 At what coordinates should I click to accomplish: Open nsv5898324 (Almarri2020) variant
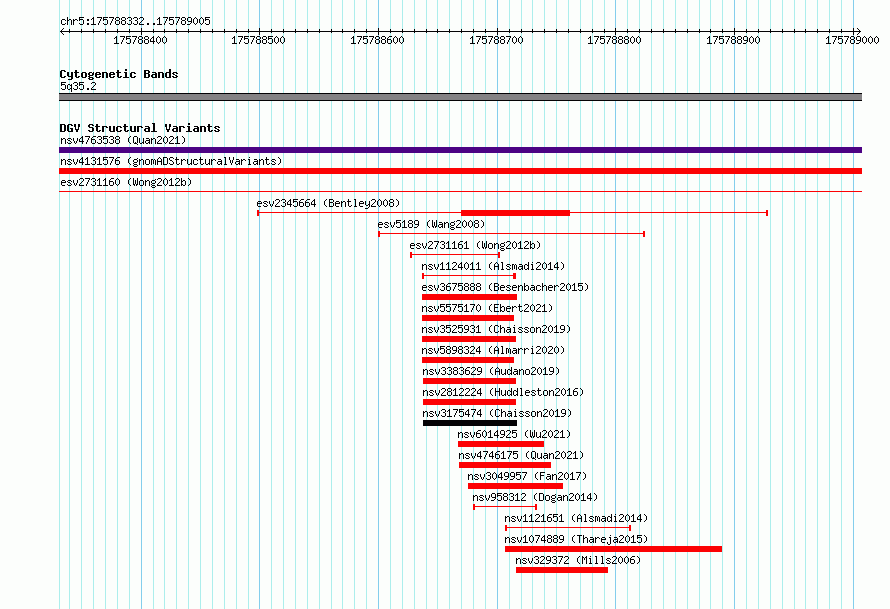click(x=493, y=350)
